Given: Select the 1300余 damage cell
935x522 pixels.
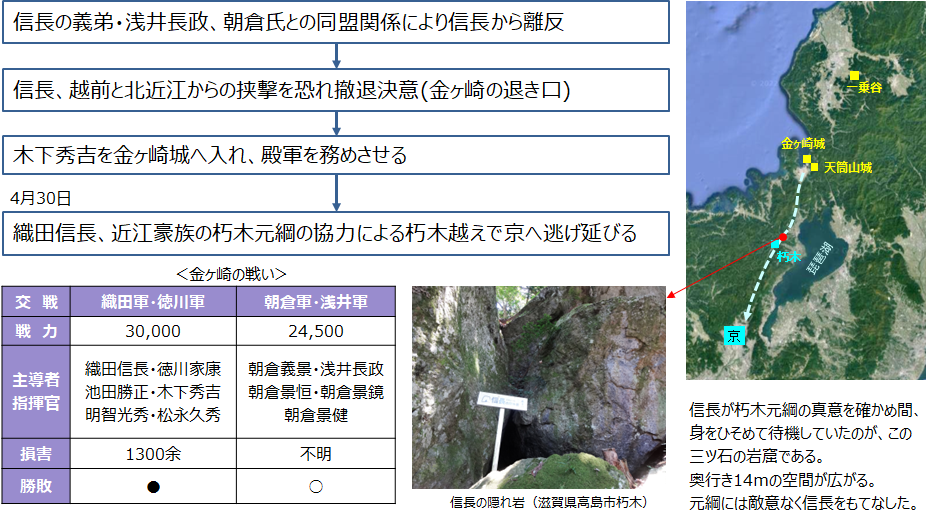Looking at the screenshot, I should point(153,454).
